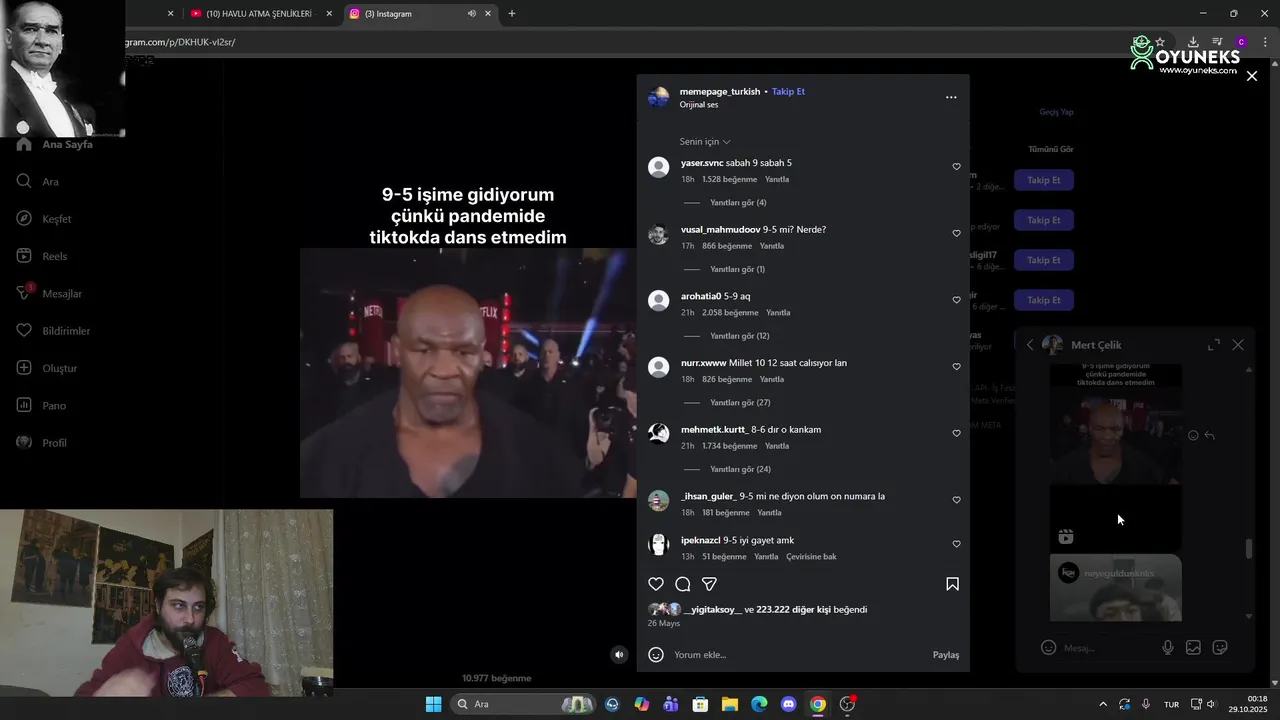Close the Mert Çelik chat popup
The image size is (1280, 720).
click(1238, 345)
